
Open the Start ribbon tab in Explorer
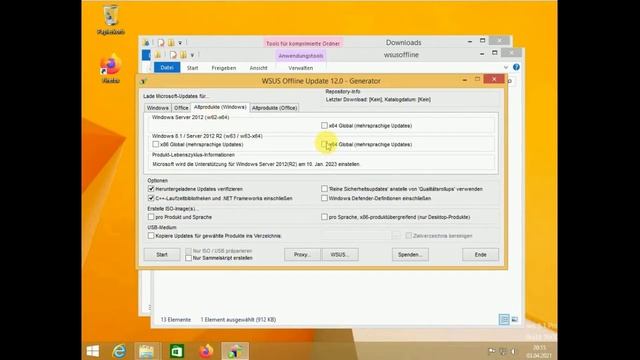pos(193,68)
